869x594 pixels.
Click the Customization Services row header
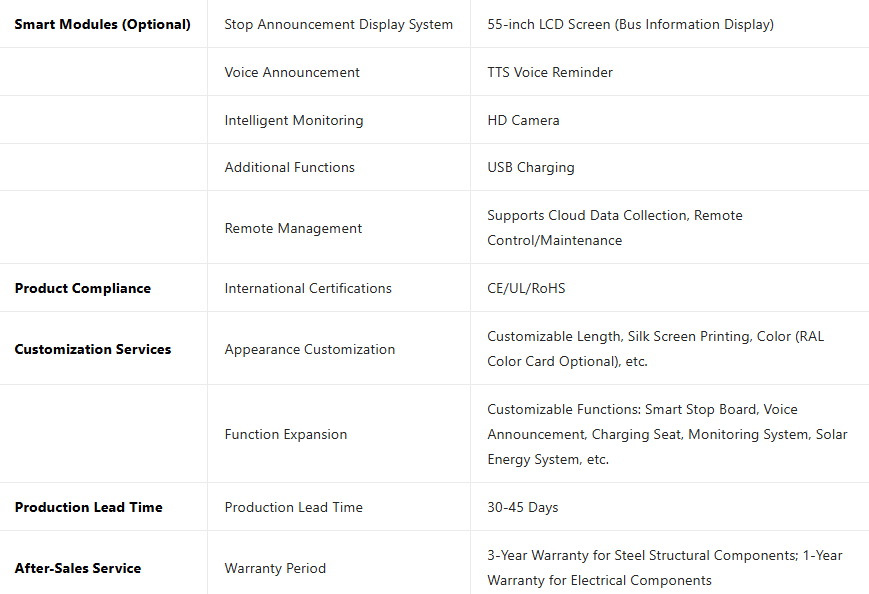click(93, 349)
